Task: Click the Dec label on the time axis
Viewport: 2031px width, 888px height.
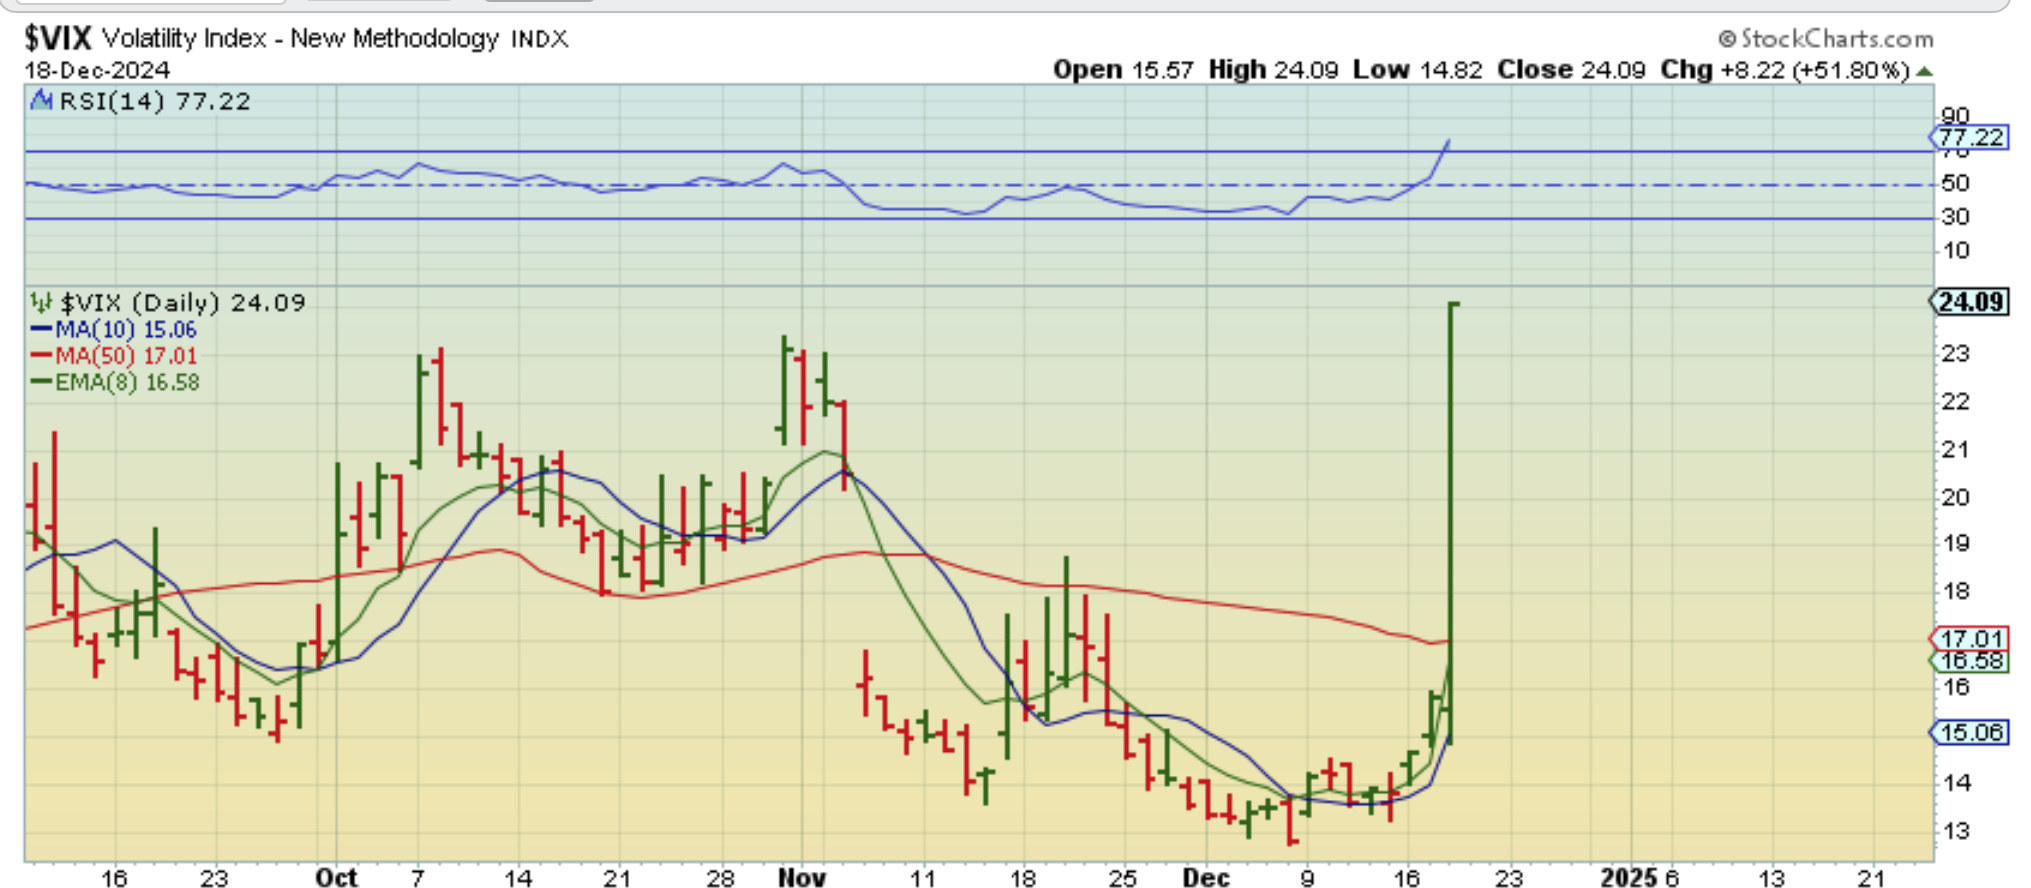Action: (x=1206, y=877)
